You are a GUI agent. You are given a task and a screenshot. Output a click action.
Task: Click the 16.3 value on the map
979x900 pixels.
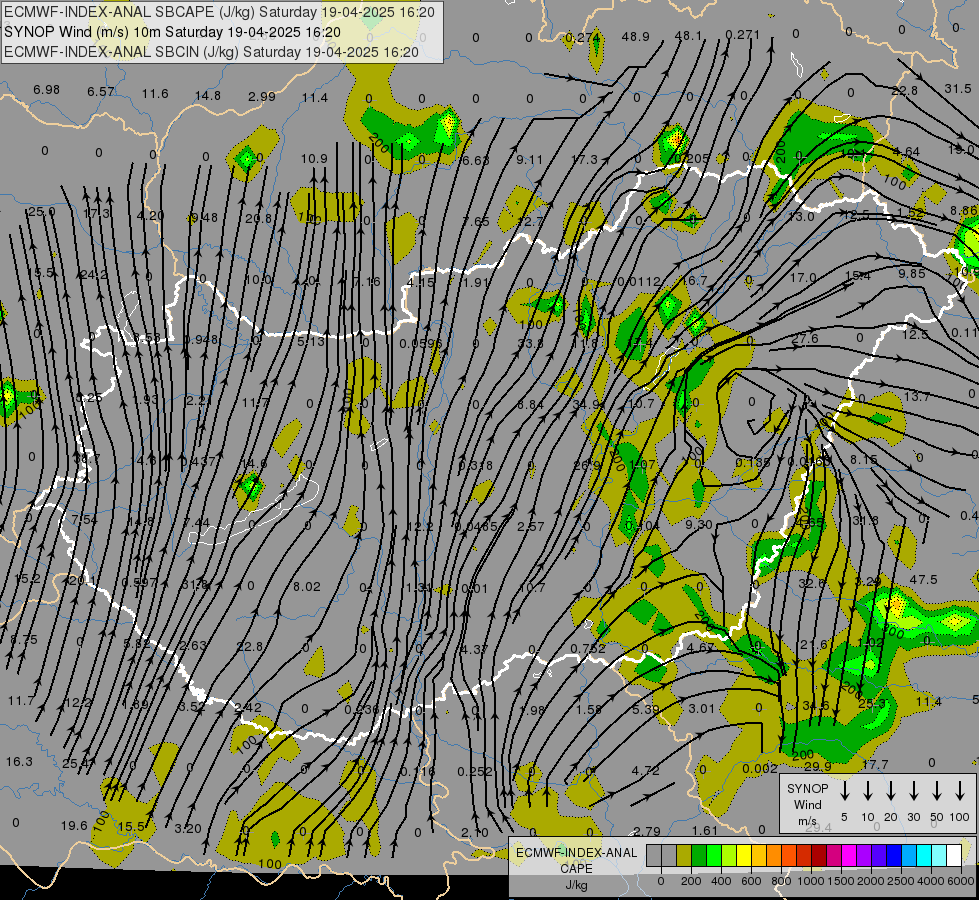(x=19, y=762)
